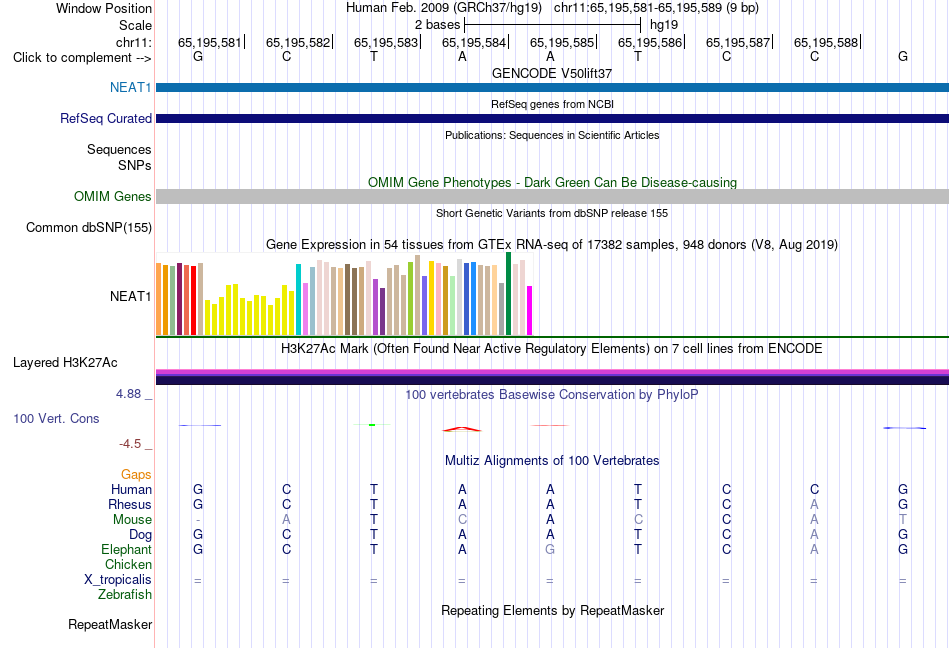Click 'RefSeq genes from NCBI' title

[x=552, y=104]
